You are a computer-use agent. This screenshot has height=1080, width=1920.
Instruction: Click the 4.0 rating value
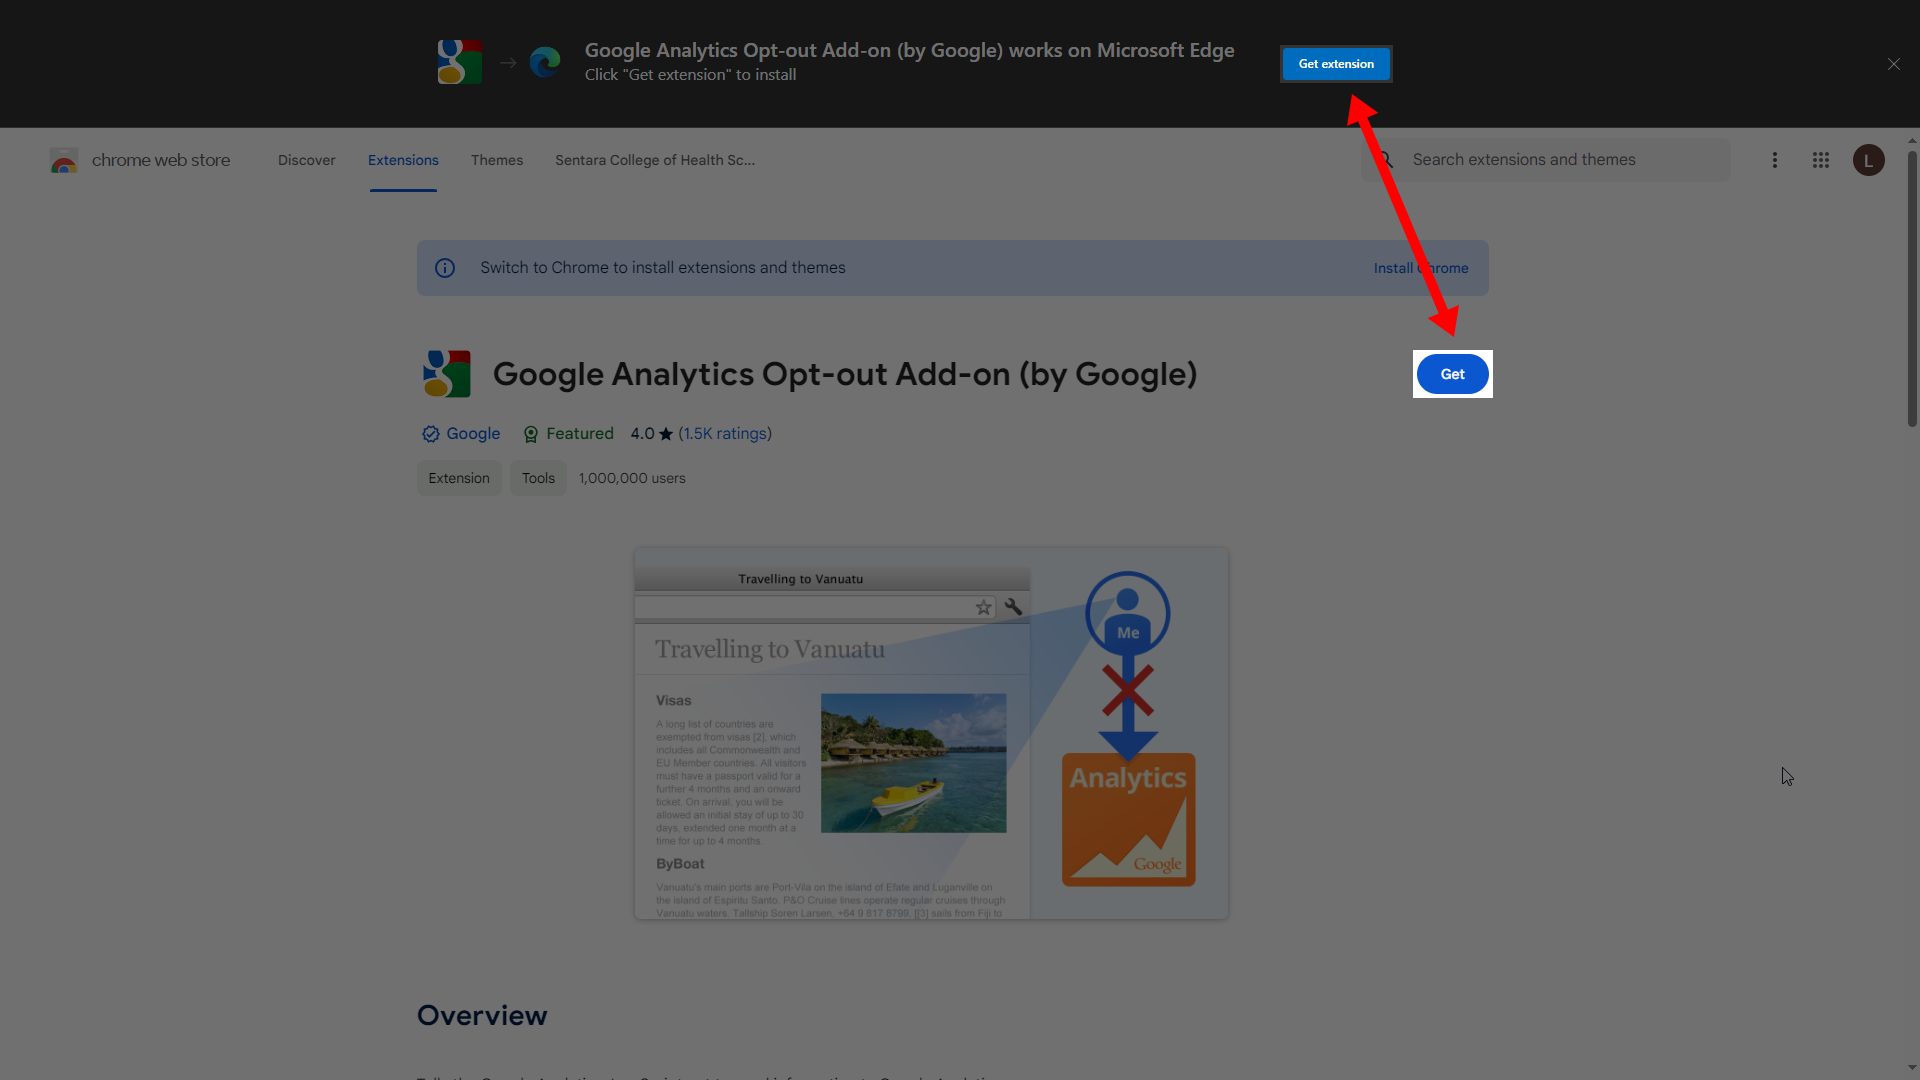(x=642, y=434)
